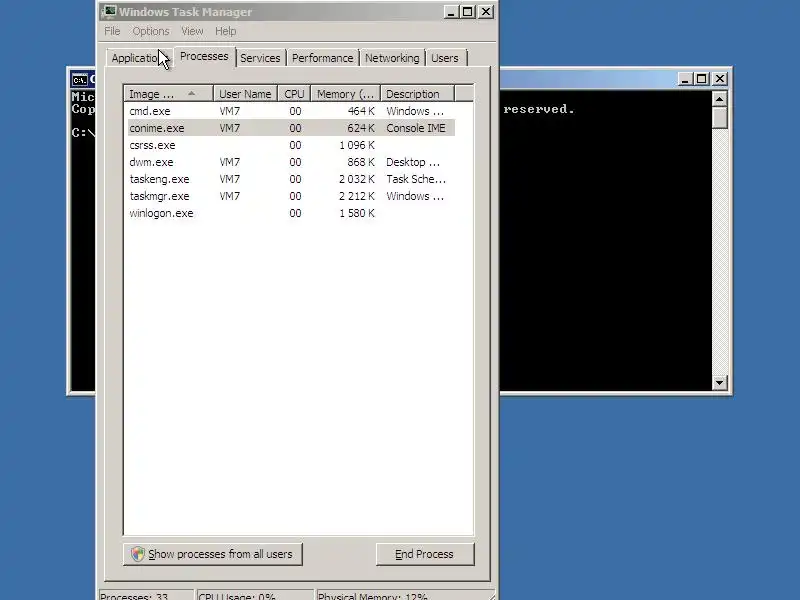
Task: Select the conime.exe process
Action: coord(291,128)
